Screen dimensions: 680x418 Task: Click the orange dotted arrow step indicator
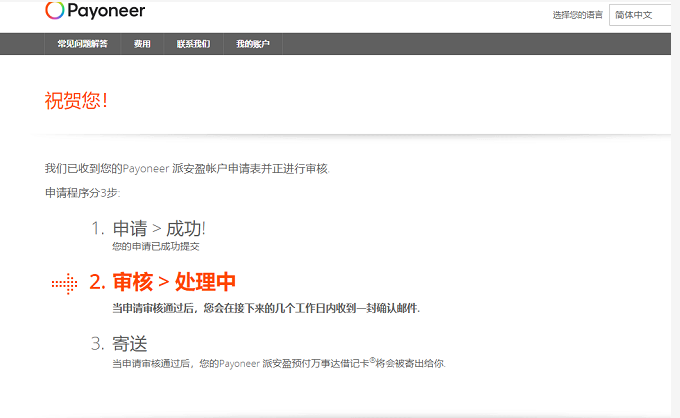pyautogui.click(x=64, y=283)
